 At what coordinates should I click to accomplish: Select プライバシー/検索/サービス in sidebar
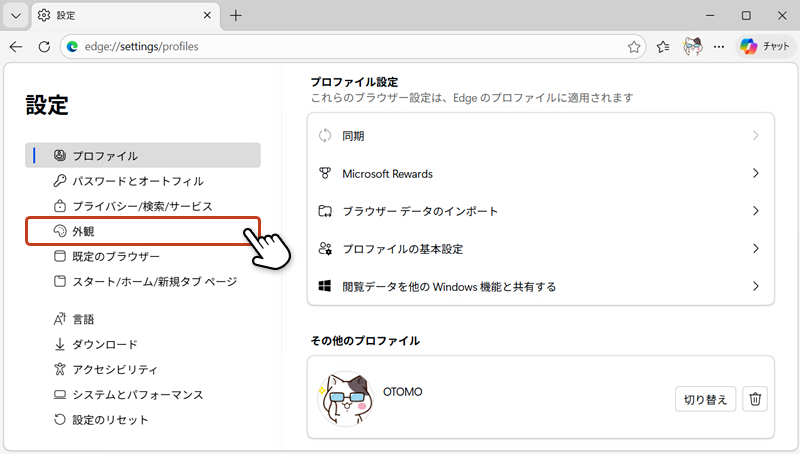coord(142,206)
